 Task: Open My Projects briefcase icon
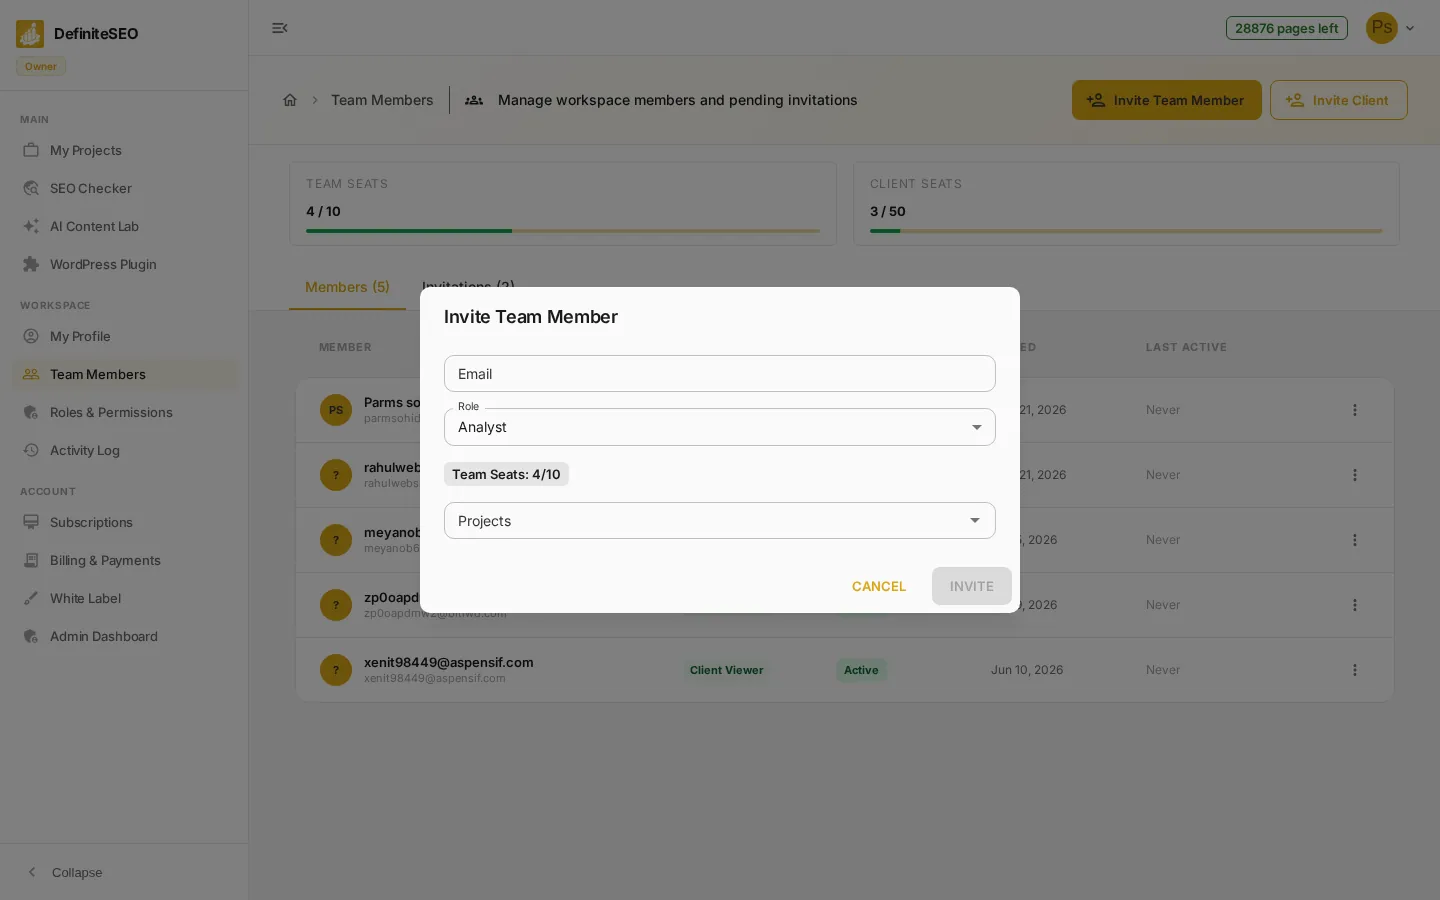pyautogui.click(x=31, y=150)
